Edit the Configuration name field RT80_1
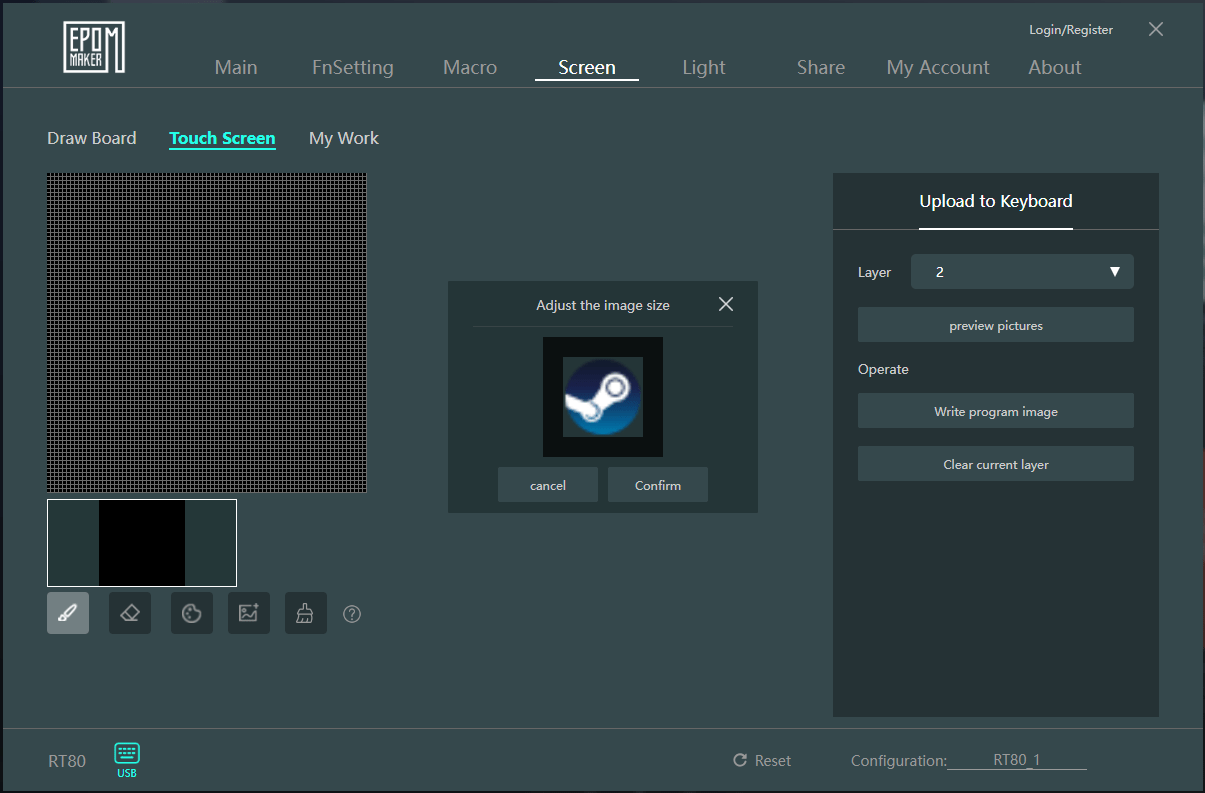Viewport: 1205px width, 793px height. 1017,760
